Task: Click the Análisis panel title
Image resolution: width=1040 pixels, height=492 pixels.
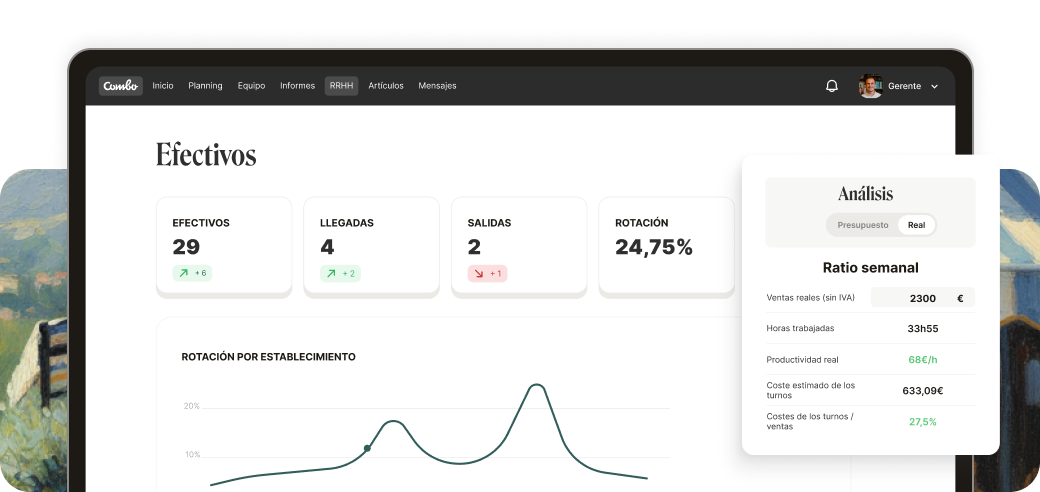Action: [x=866, y=194]
